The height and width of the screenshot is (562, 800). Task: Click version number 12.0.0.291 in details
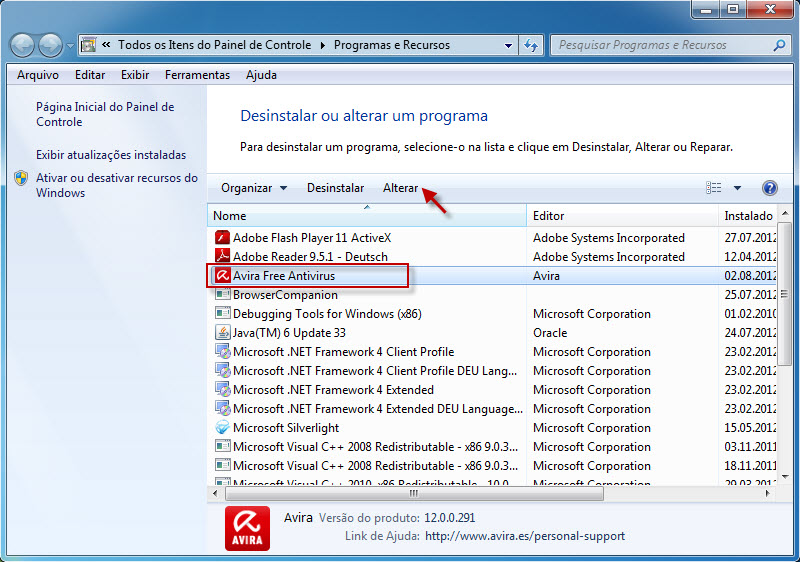coord(449,518)
